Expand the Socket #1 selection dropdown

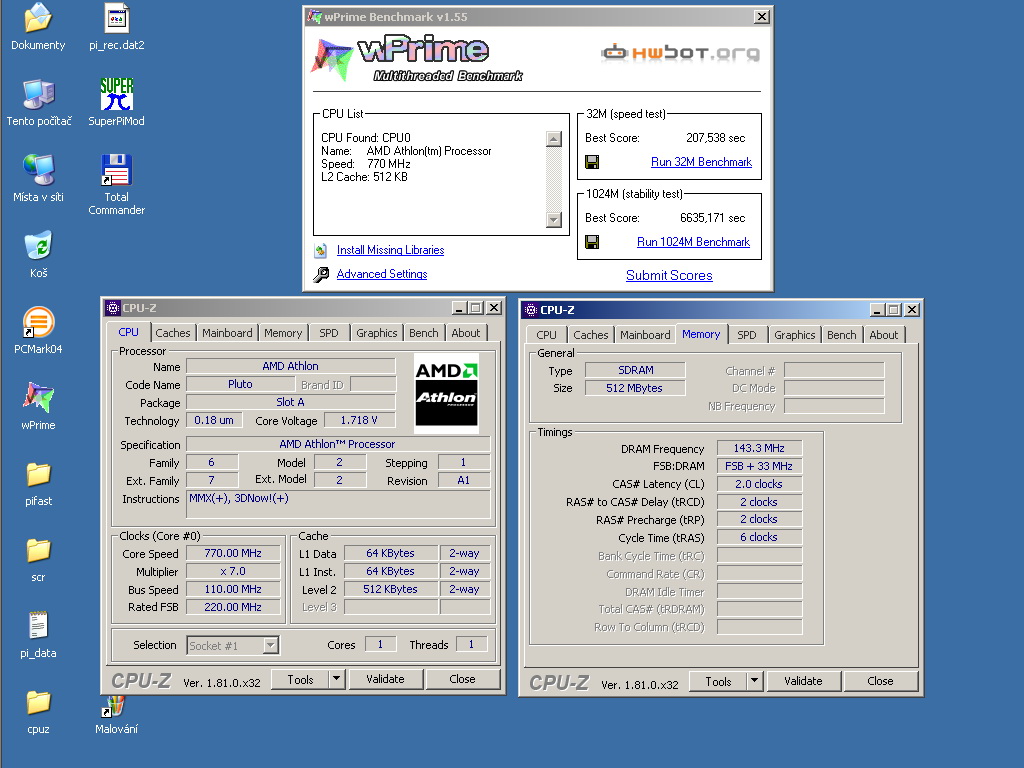(270, 646)
